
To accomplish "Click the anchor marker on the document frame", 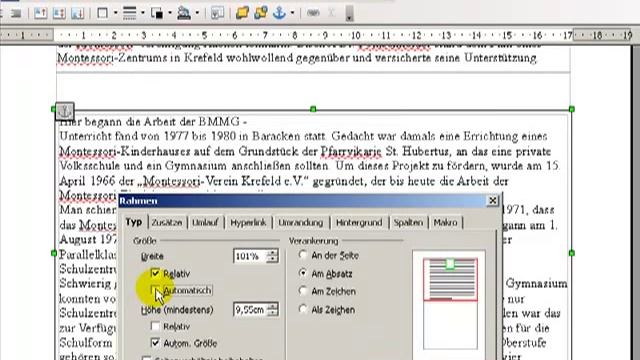I will pyautogui.click(x=64, y=111).
